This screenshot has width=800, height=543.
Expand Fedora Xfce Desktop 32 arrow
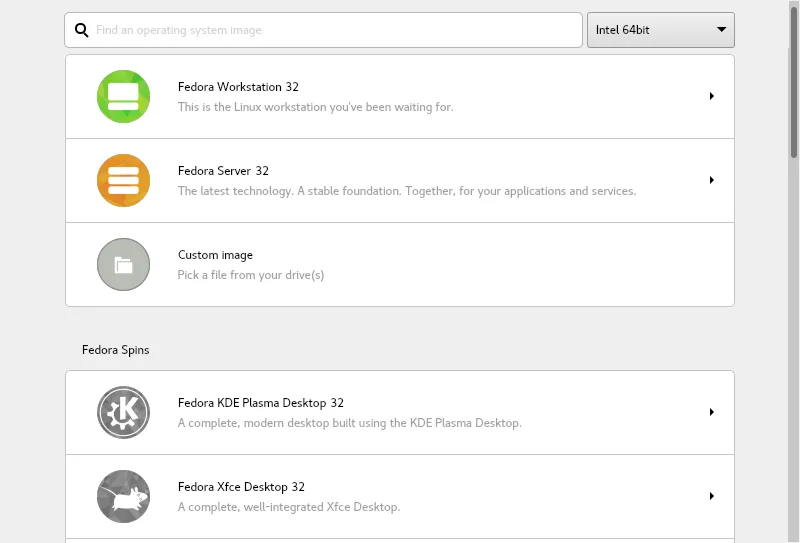[x=711, y=496]
